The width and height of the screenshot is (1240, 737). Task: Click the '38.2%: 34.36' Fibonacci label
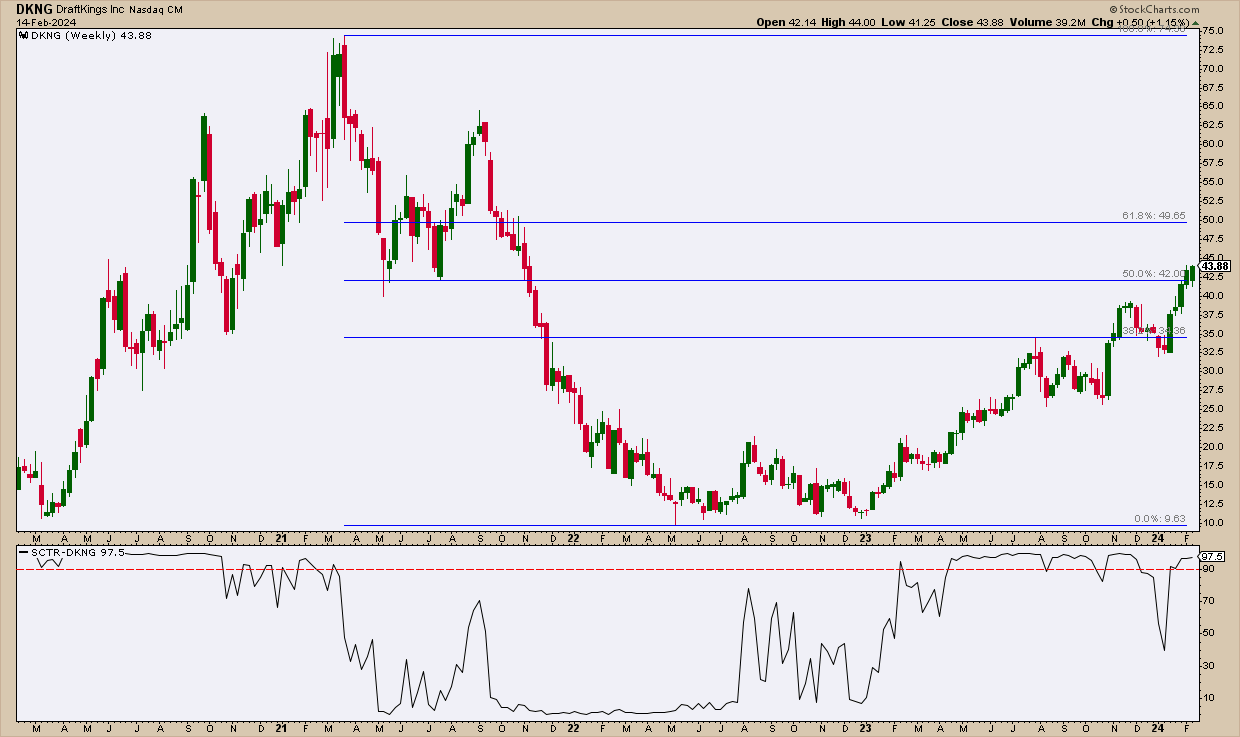(x=1153, y=330)
